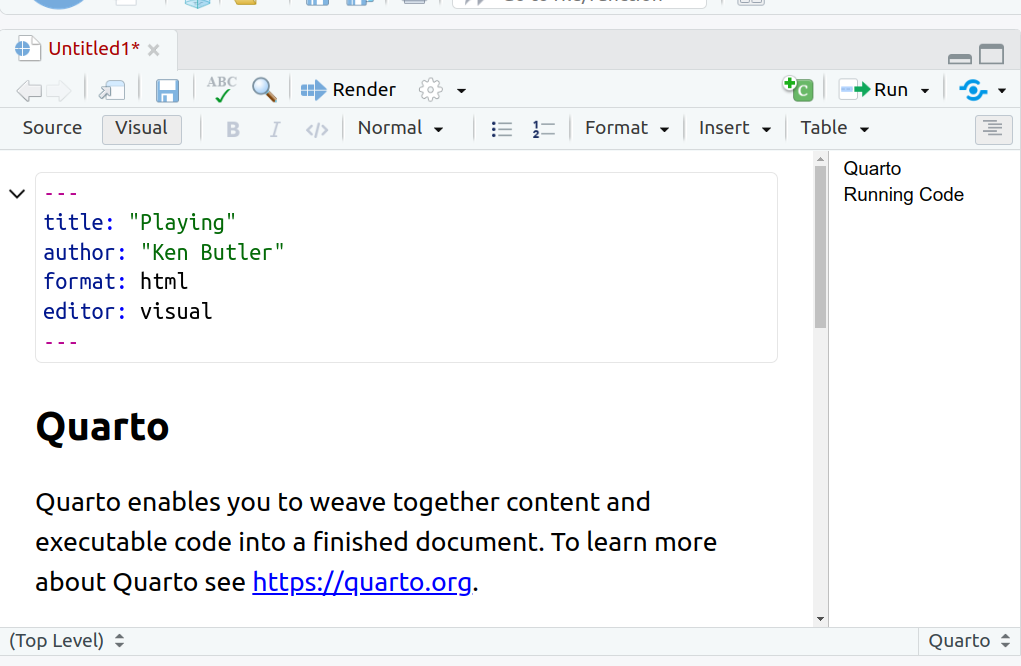1021x666 pixels.
Task: Insert a new code chunk
Action: 798,89
